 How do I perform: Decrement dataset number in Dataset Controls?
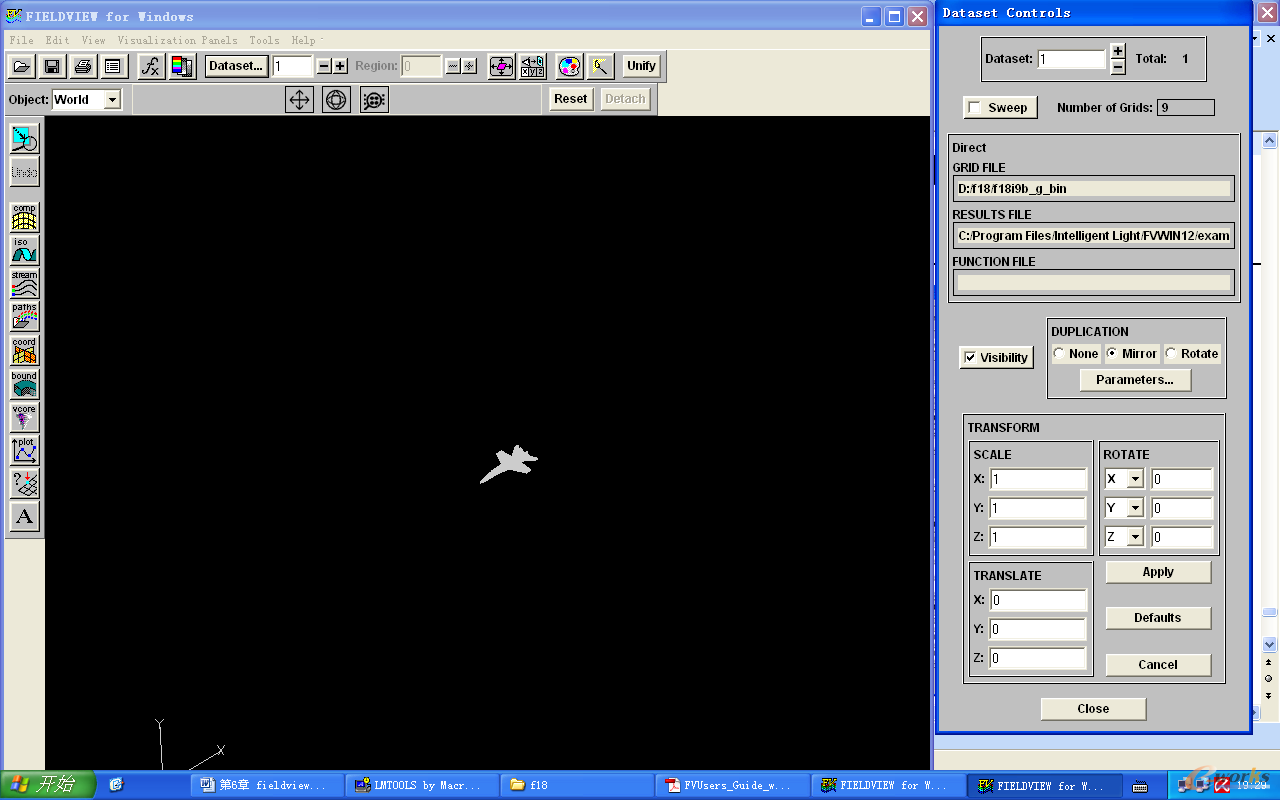(1118, 67)
